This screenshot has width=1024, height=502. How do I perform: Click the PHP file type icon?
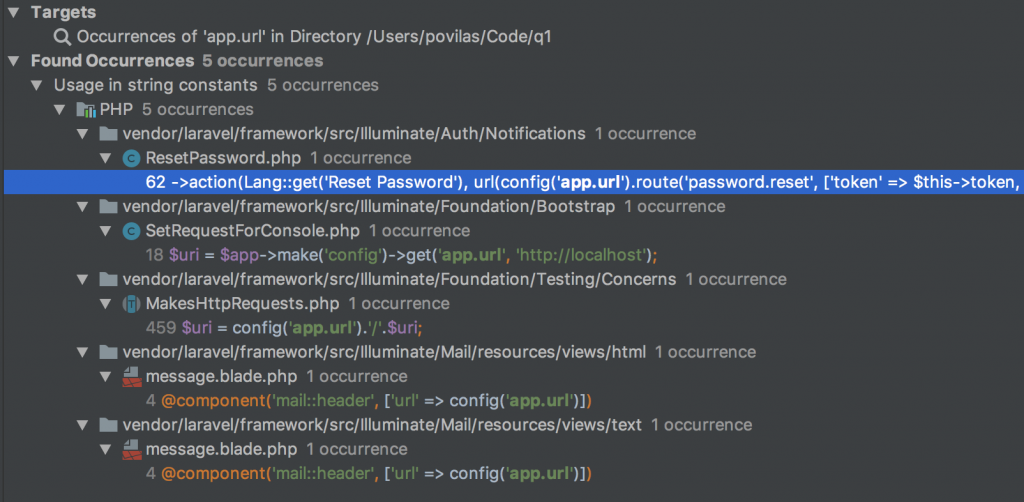point(86,110)
